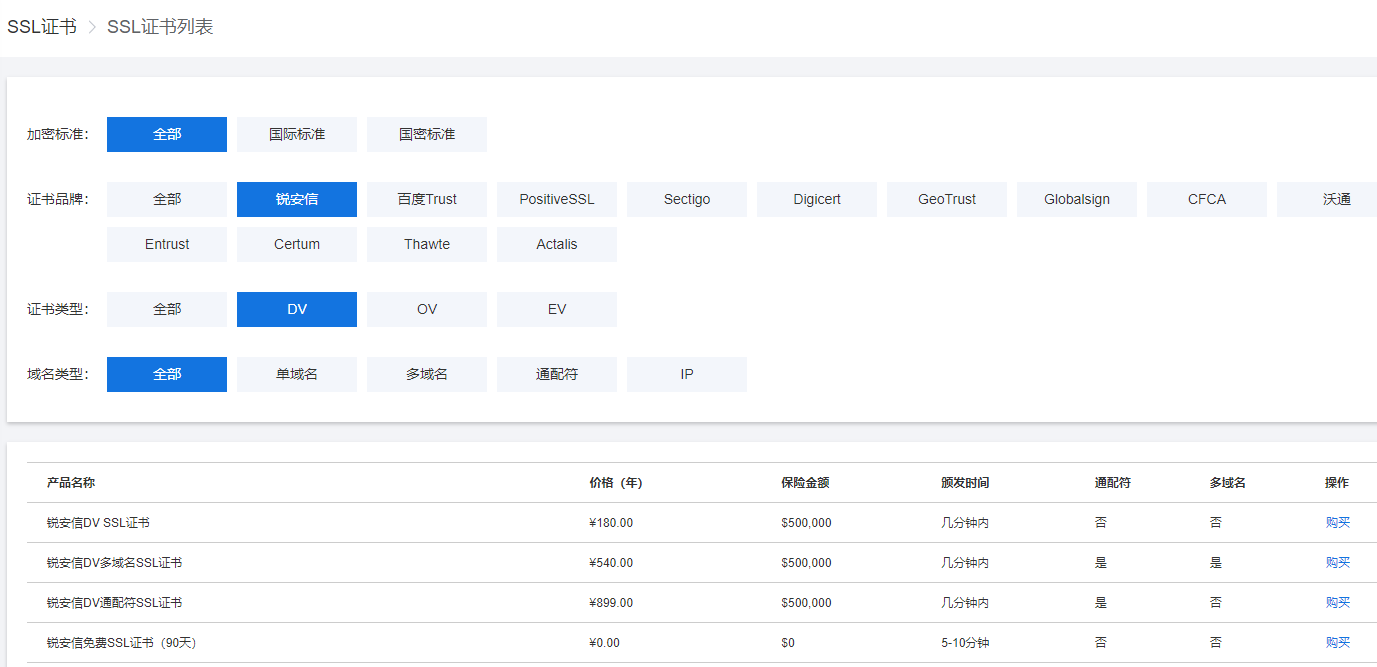Choose the Digicert brand filter
Viewport: 1377px width, 667px height.
point(817,199)
